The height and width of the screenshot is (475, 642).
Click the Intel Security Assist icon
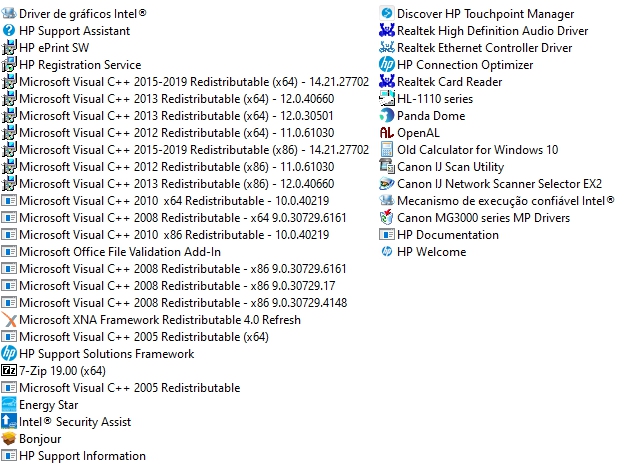9,421
